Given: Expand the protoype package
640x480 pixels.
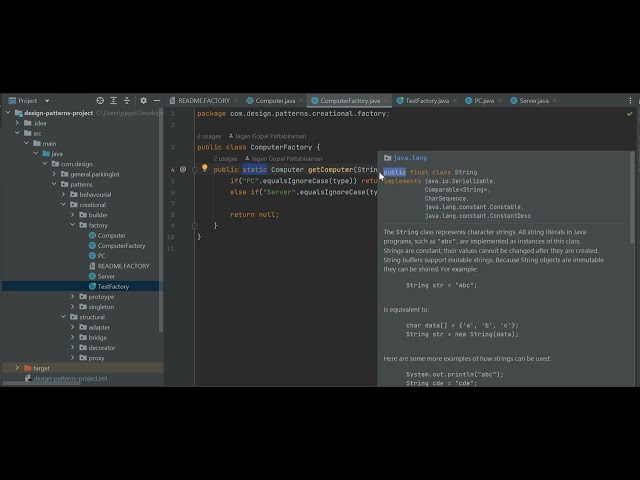Looking at the screenshot, I should click(73, 296).
